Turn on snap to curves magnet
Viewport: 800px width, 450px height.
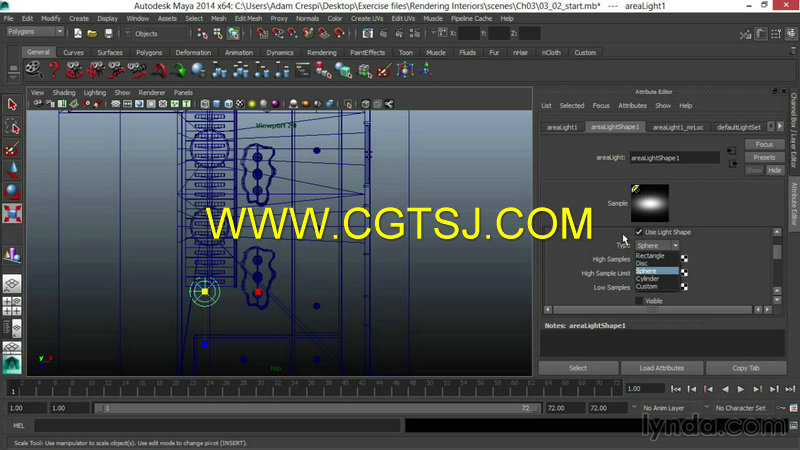(278, 34)
